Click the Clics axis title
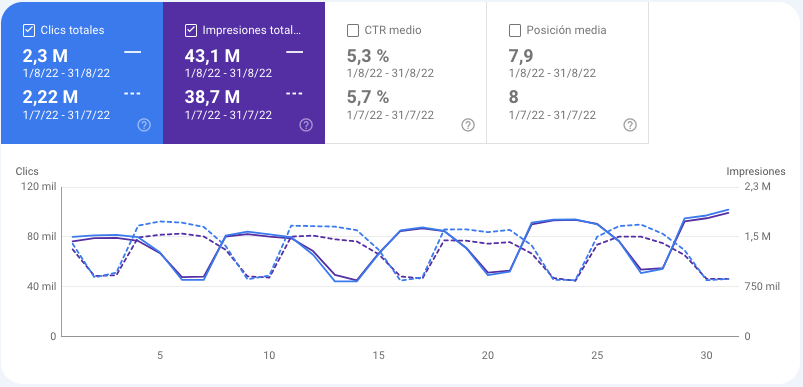 click(x=27, y=171)
